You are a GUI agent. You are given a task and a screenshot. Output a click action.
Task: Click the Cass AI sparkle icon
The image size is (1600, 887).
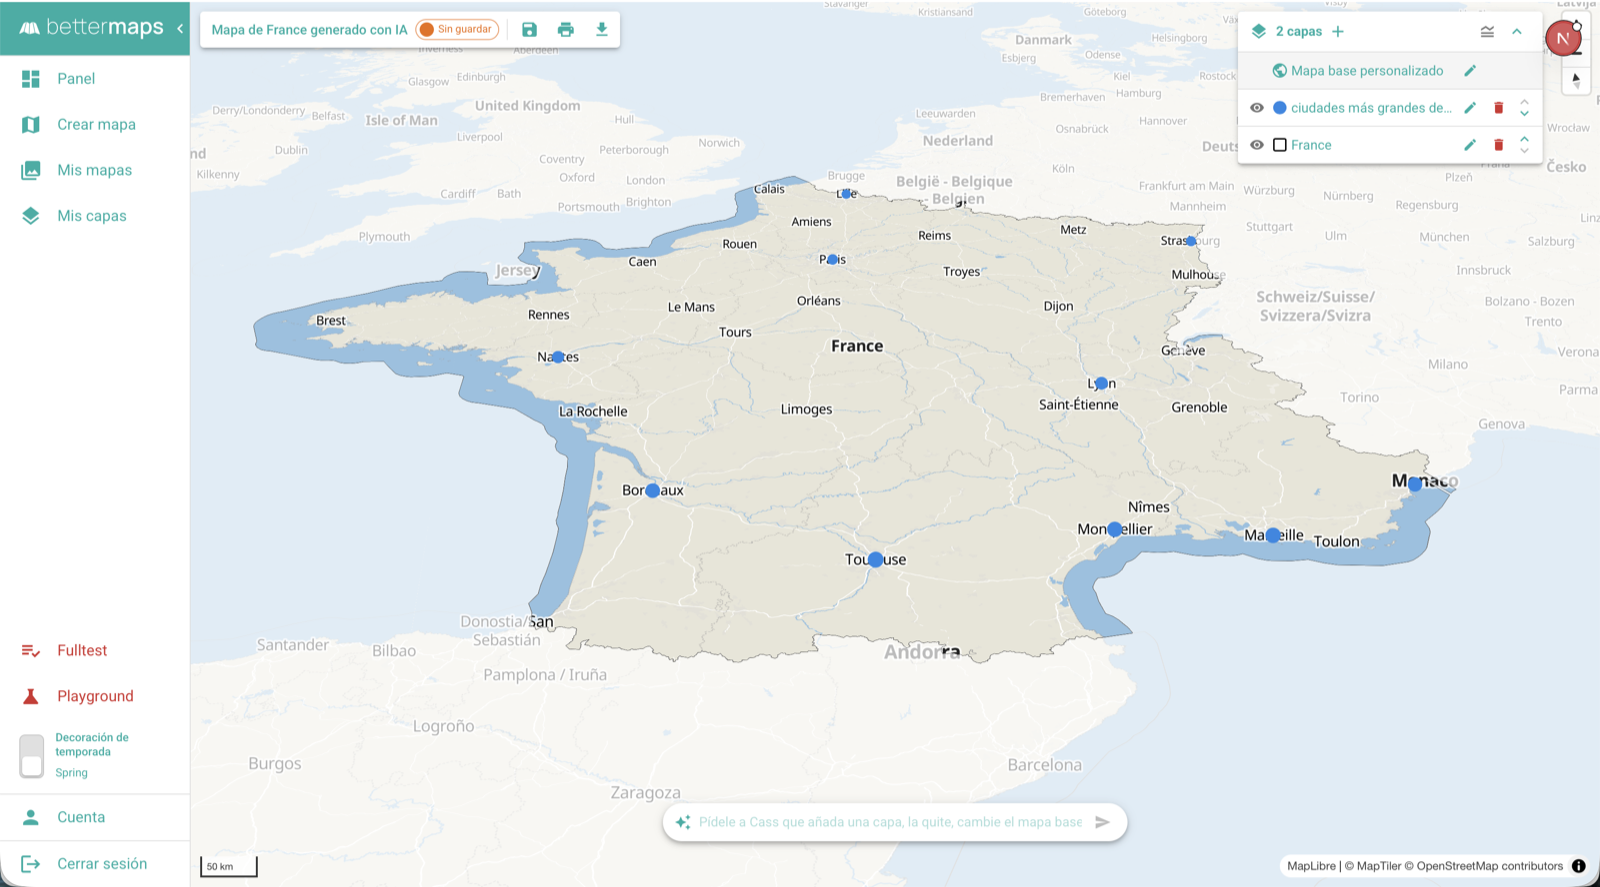pos(683,822)
